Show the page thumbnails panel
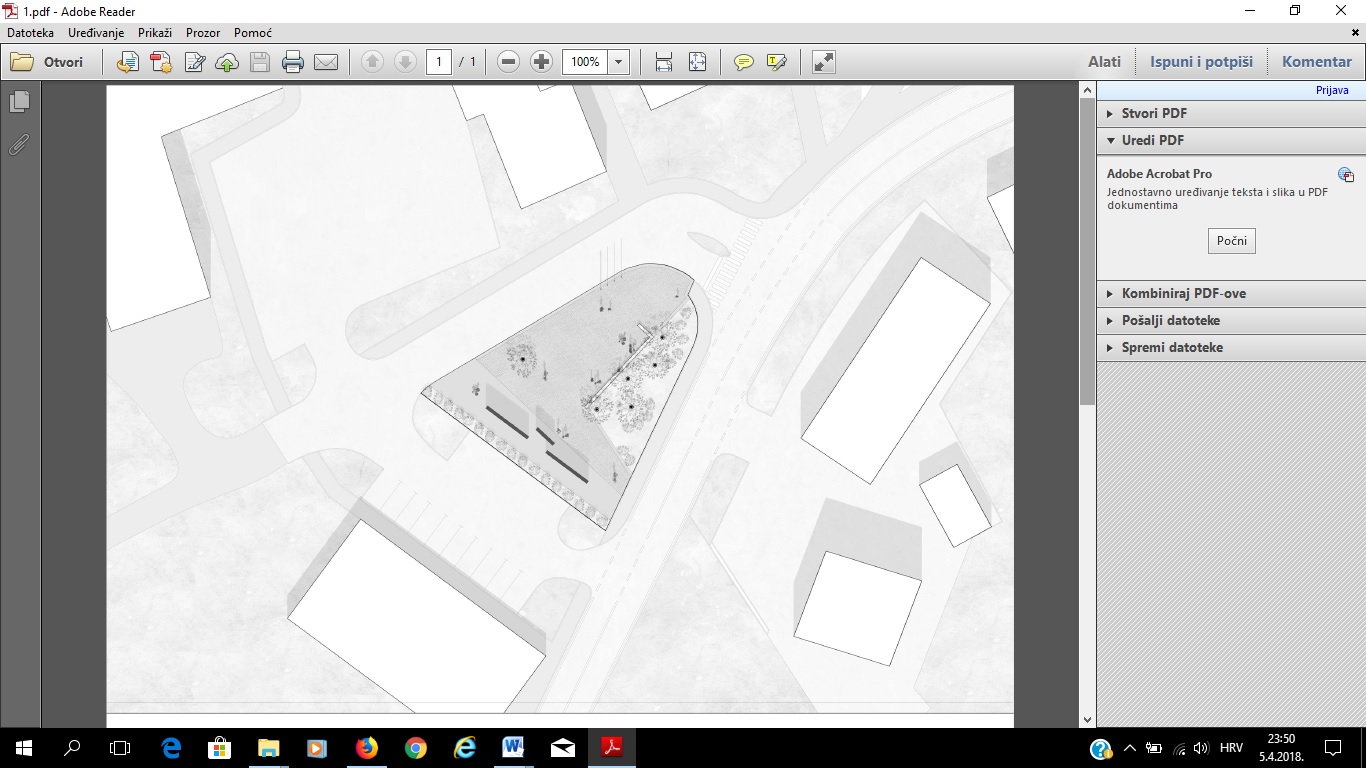This screenshot has width=1366, height=768. tap(19, 102)
